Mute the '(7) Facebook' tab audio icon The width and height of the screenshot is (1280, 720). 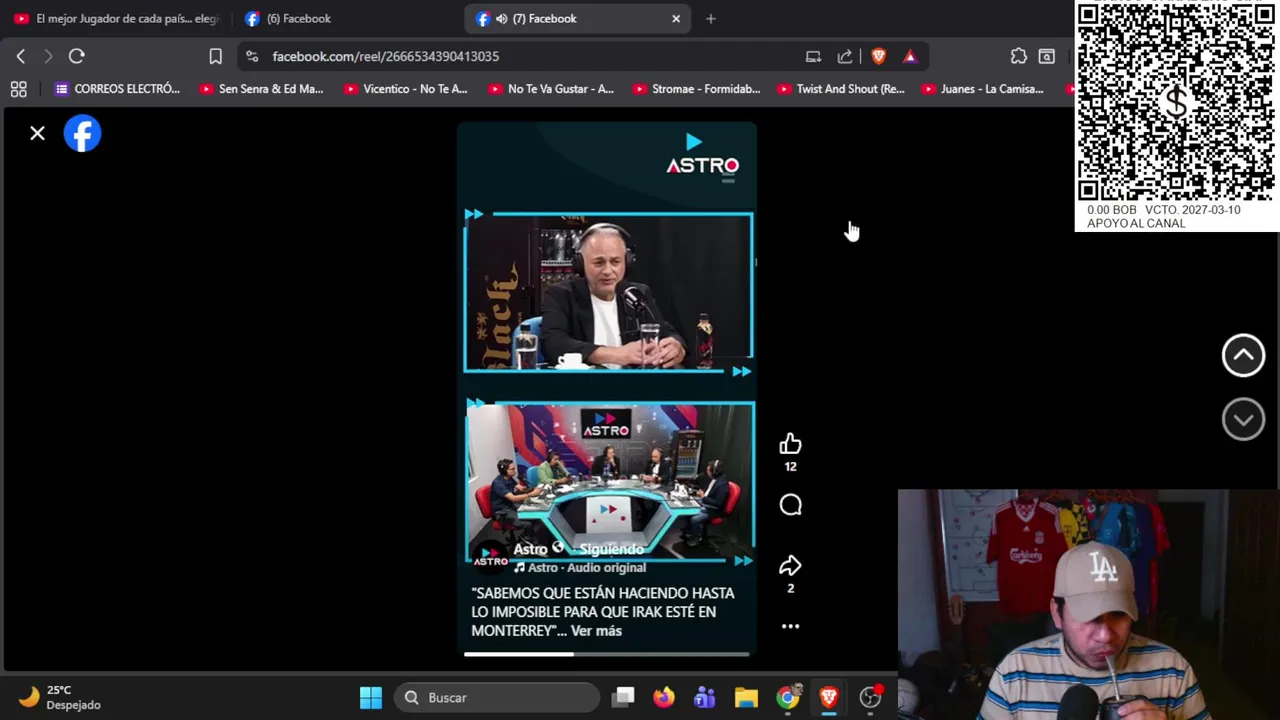point(502,18)
